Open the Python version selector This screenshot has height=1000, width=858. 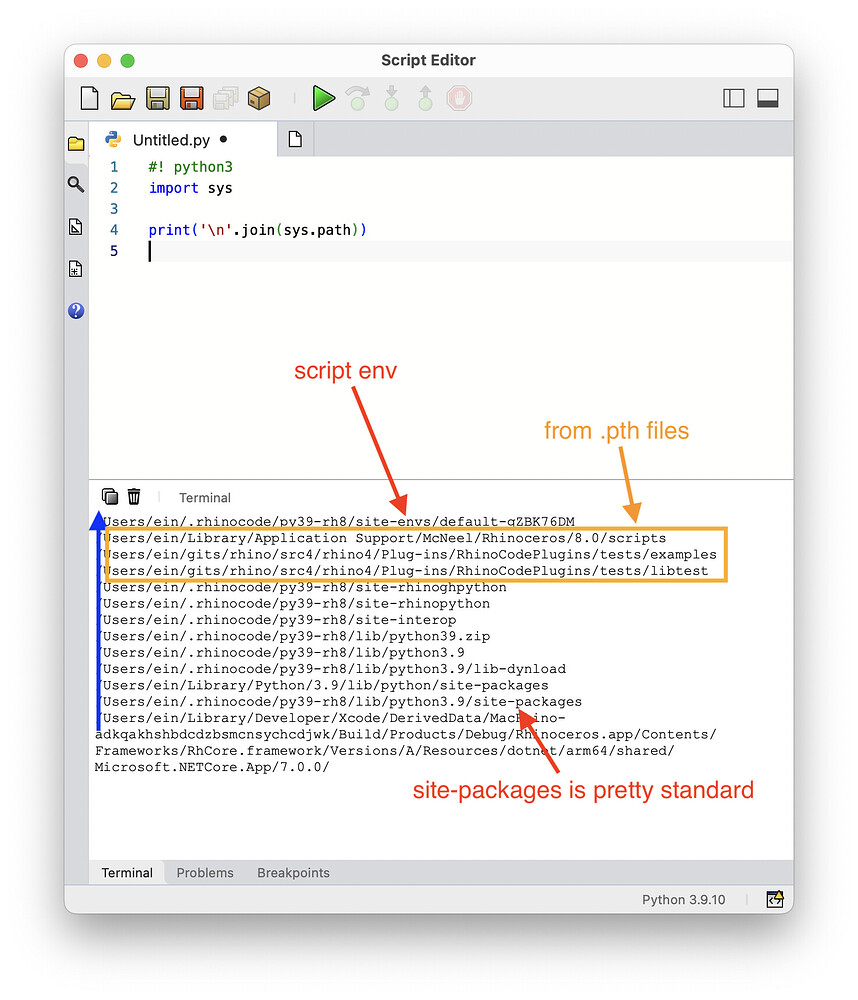pyautogui.click(x=683, y=899)
